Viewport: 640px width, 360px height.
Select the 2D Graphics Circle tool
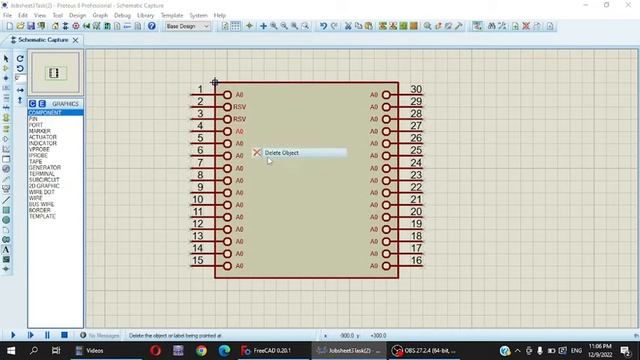tap(6, 220)
